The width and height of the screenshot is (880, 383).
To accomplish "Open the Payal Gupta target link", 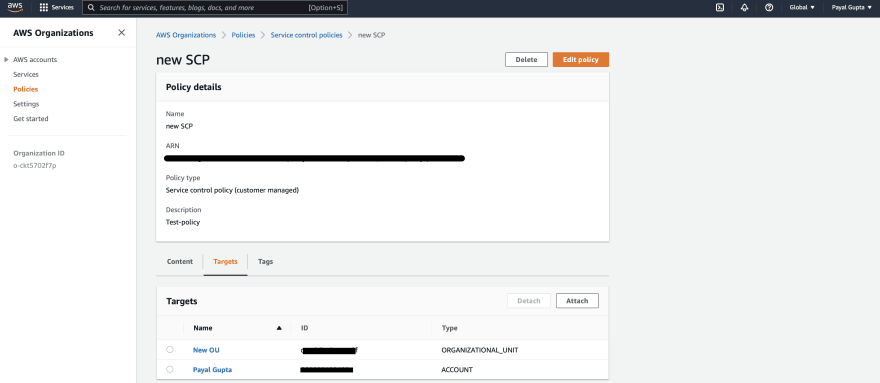I will (212, 370).
